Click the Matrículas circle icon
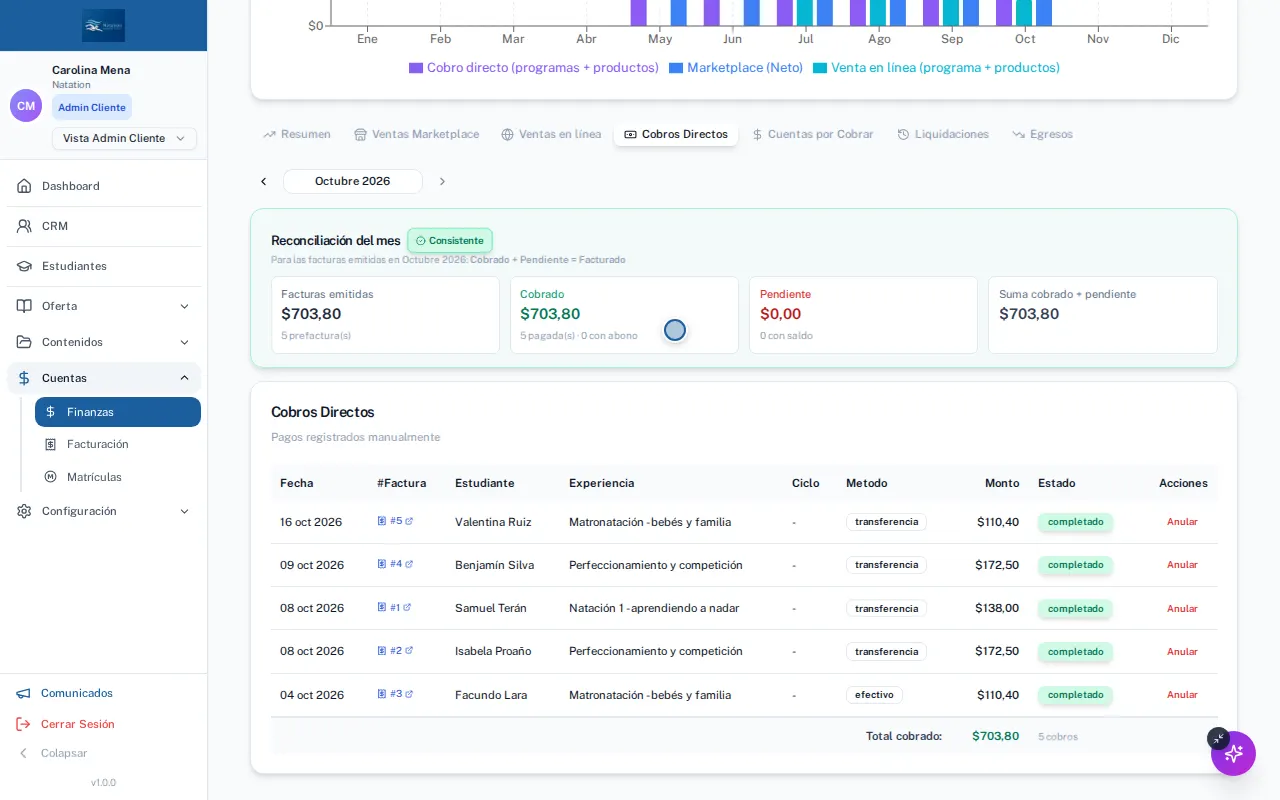Screen dimensions: 1280x800 [x=50, y=477]
